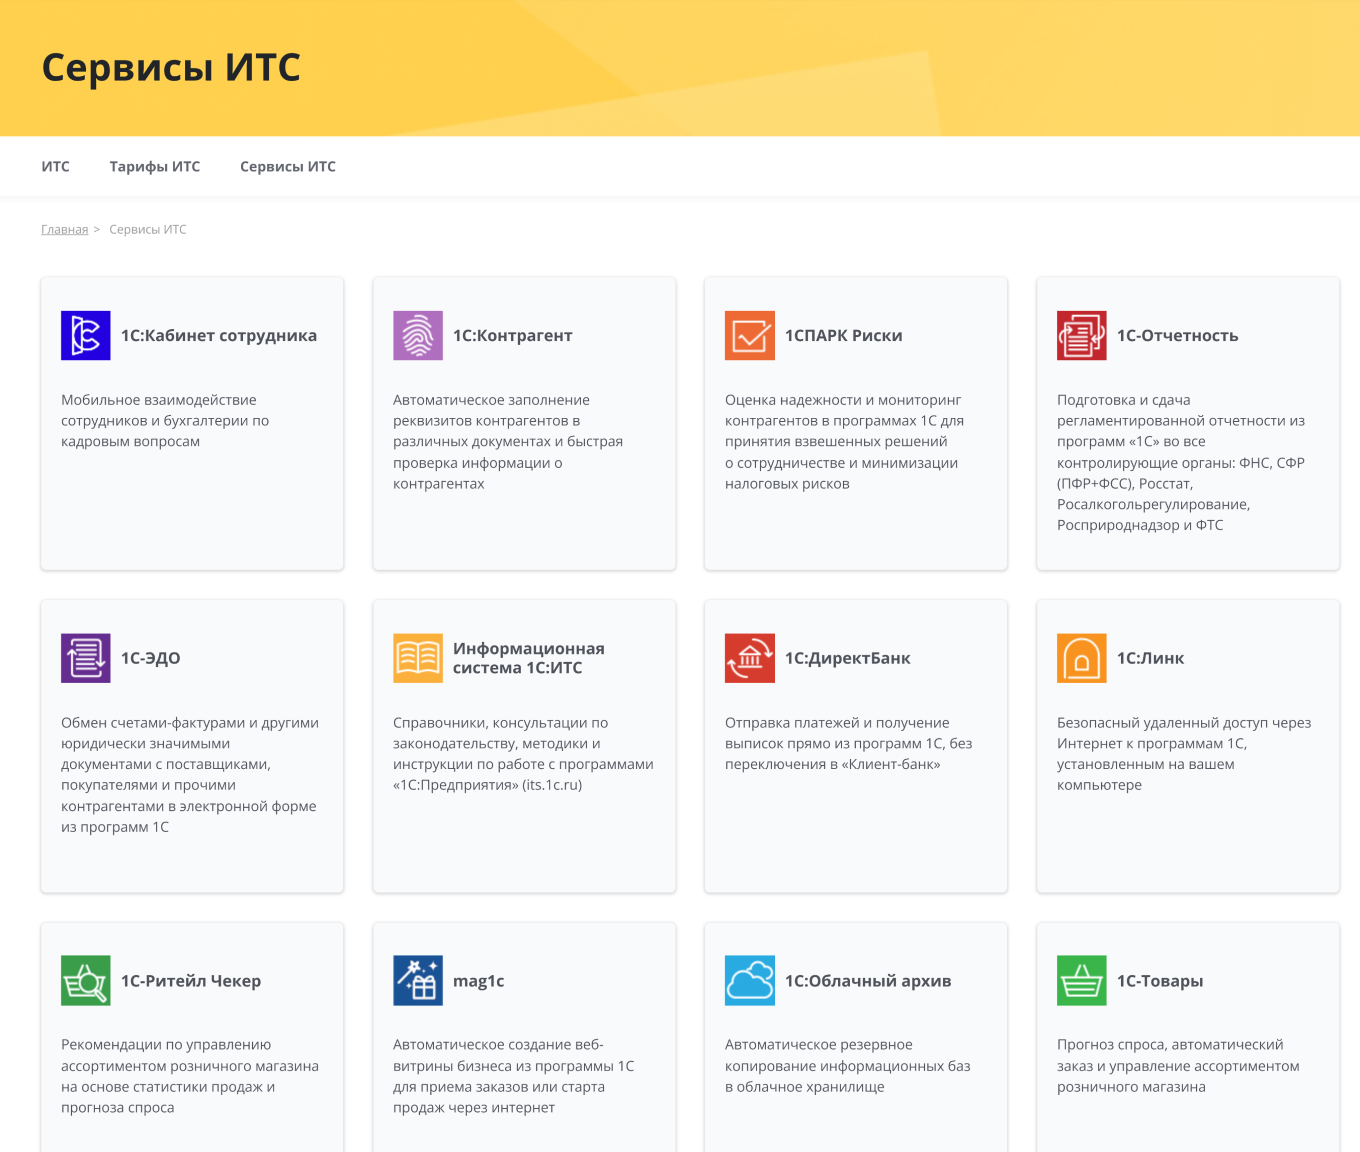Image resolution: width=1360 pixels, height=1152 pixels.
Task: Open the 1СПАРК Риски title link
Action: [x=844, y=336]
